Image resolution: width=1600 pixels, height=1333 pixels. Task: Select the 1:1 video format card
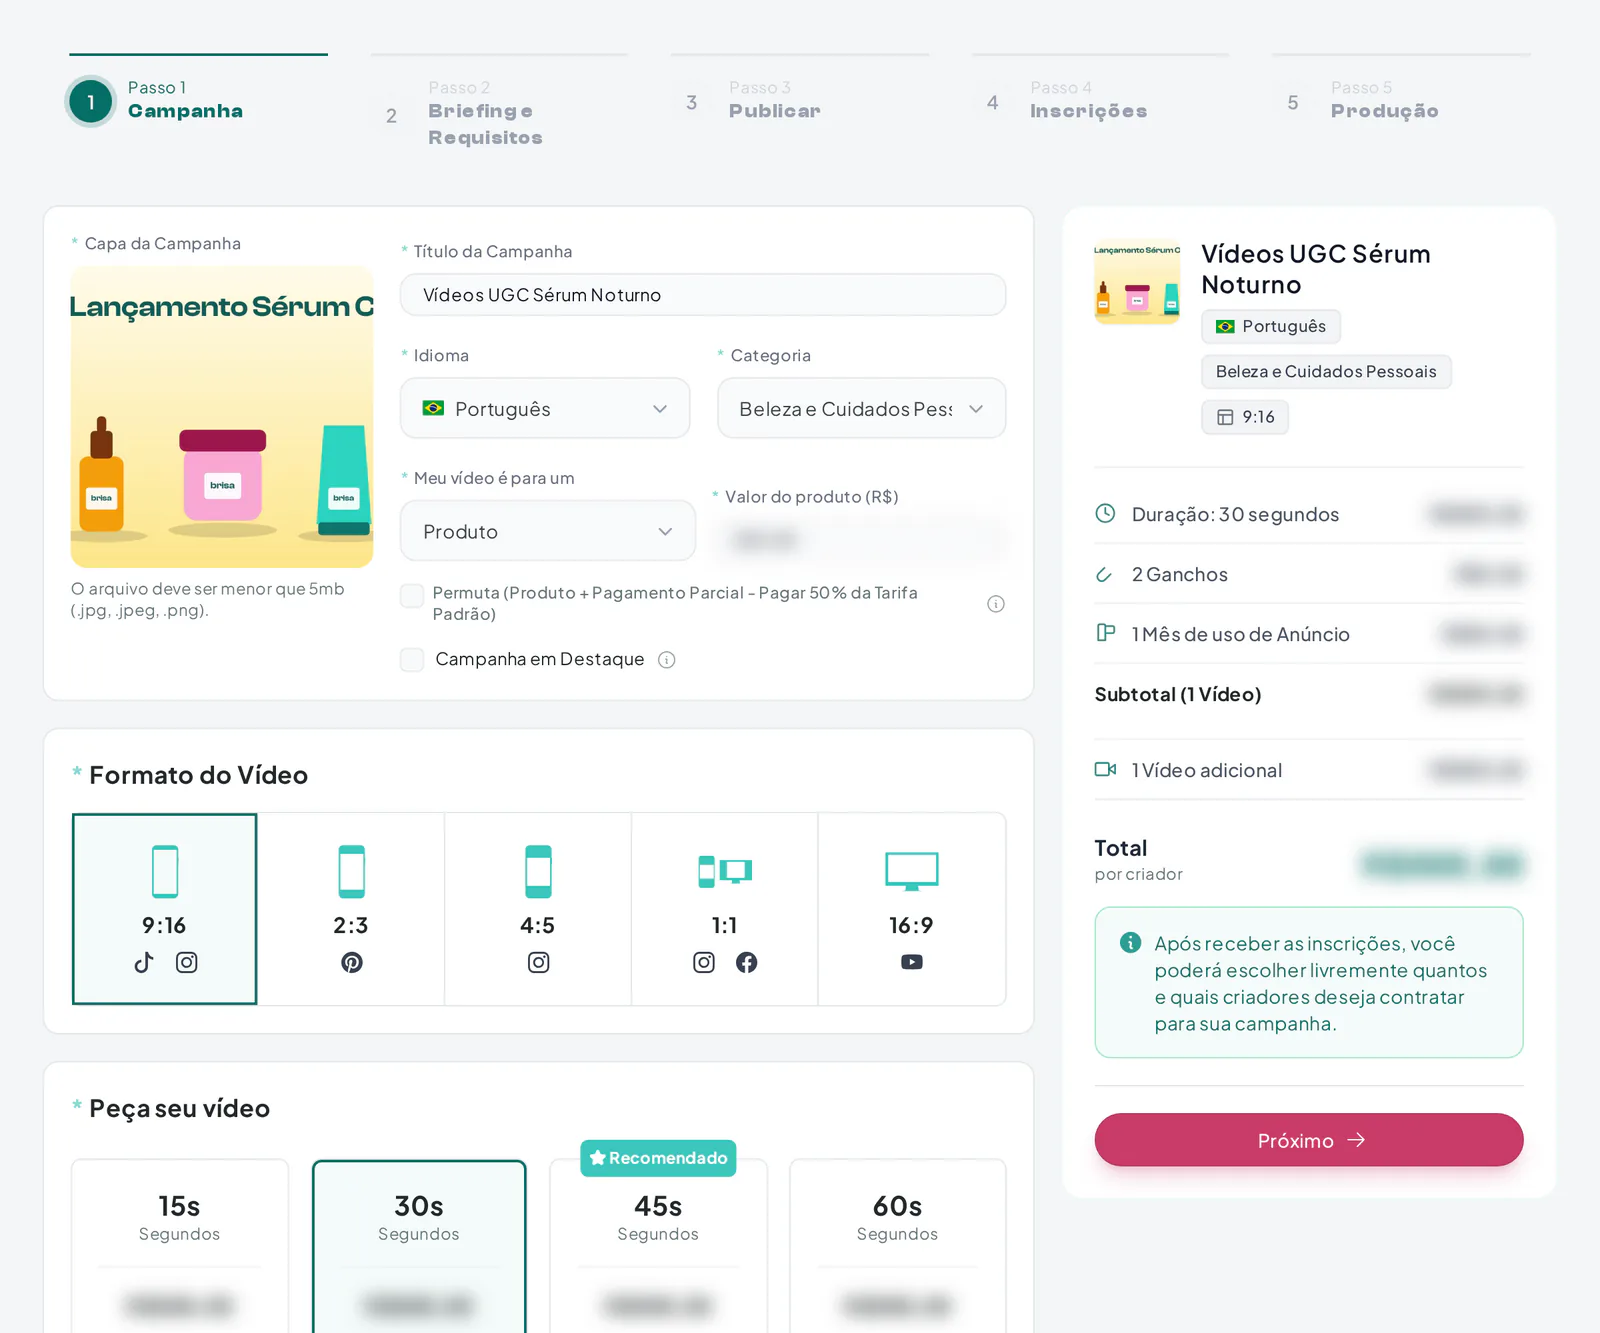(x=725, y=909)
